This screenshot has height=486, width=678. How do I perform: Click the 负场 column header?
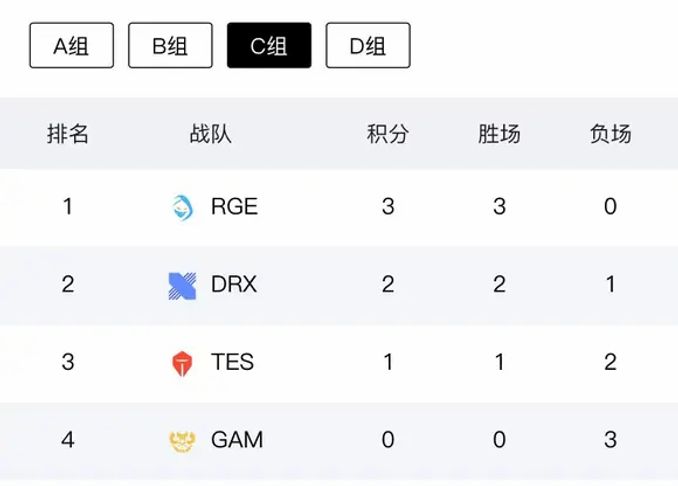click(x=610, y=134)
